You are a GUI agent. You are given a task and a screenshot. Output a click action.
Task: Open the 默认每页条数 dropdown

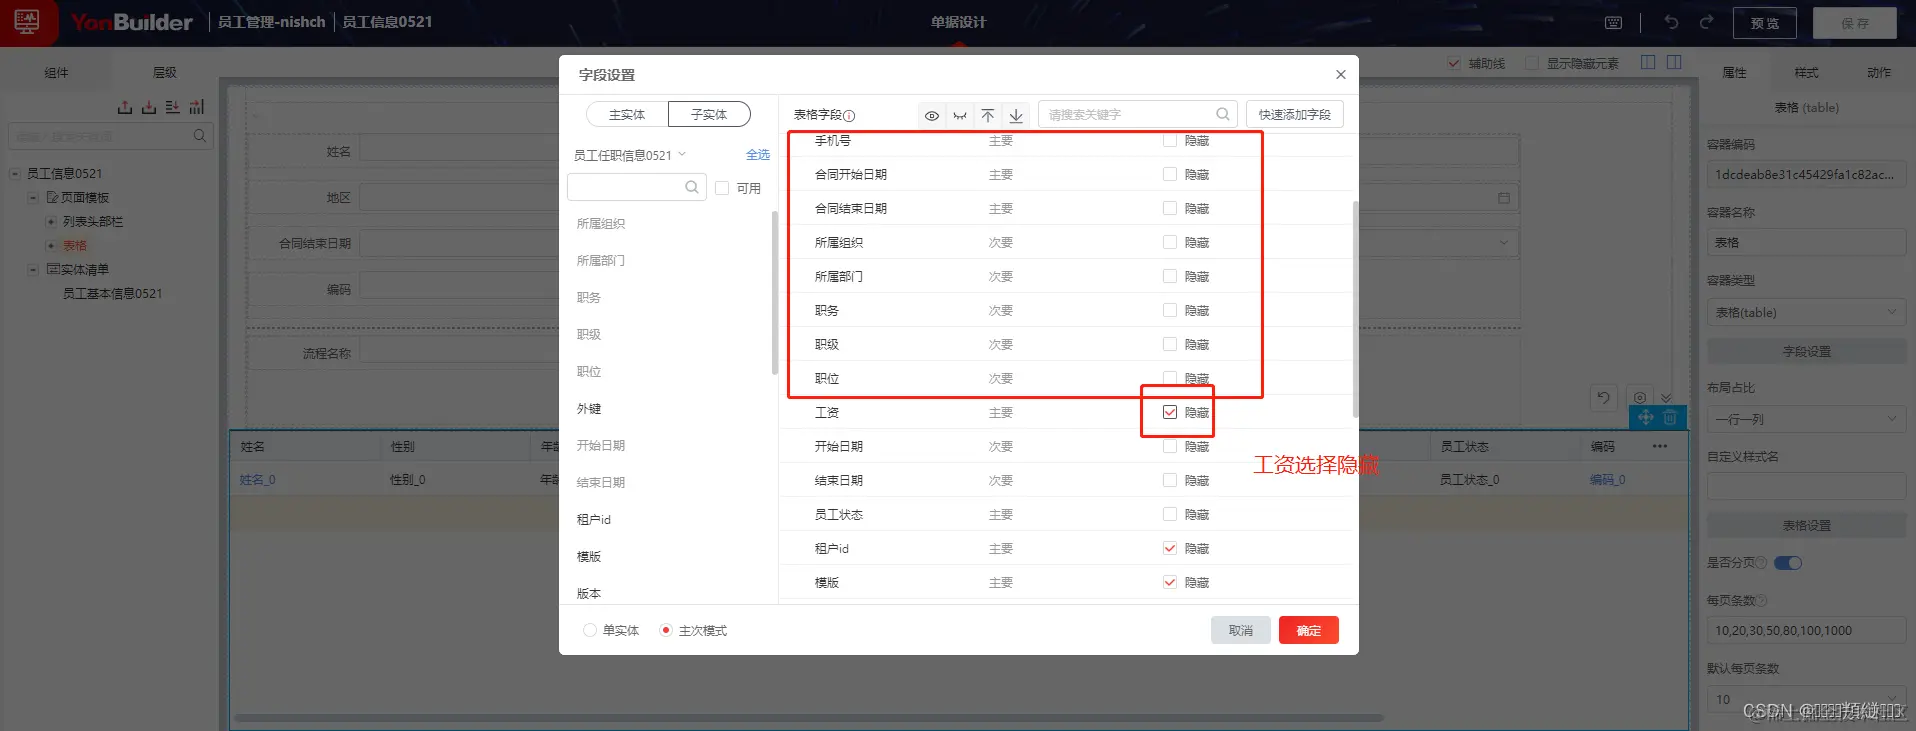pyautogui.click(x=1806, y=699)
